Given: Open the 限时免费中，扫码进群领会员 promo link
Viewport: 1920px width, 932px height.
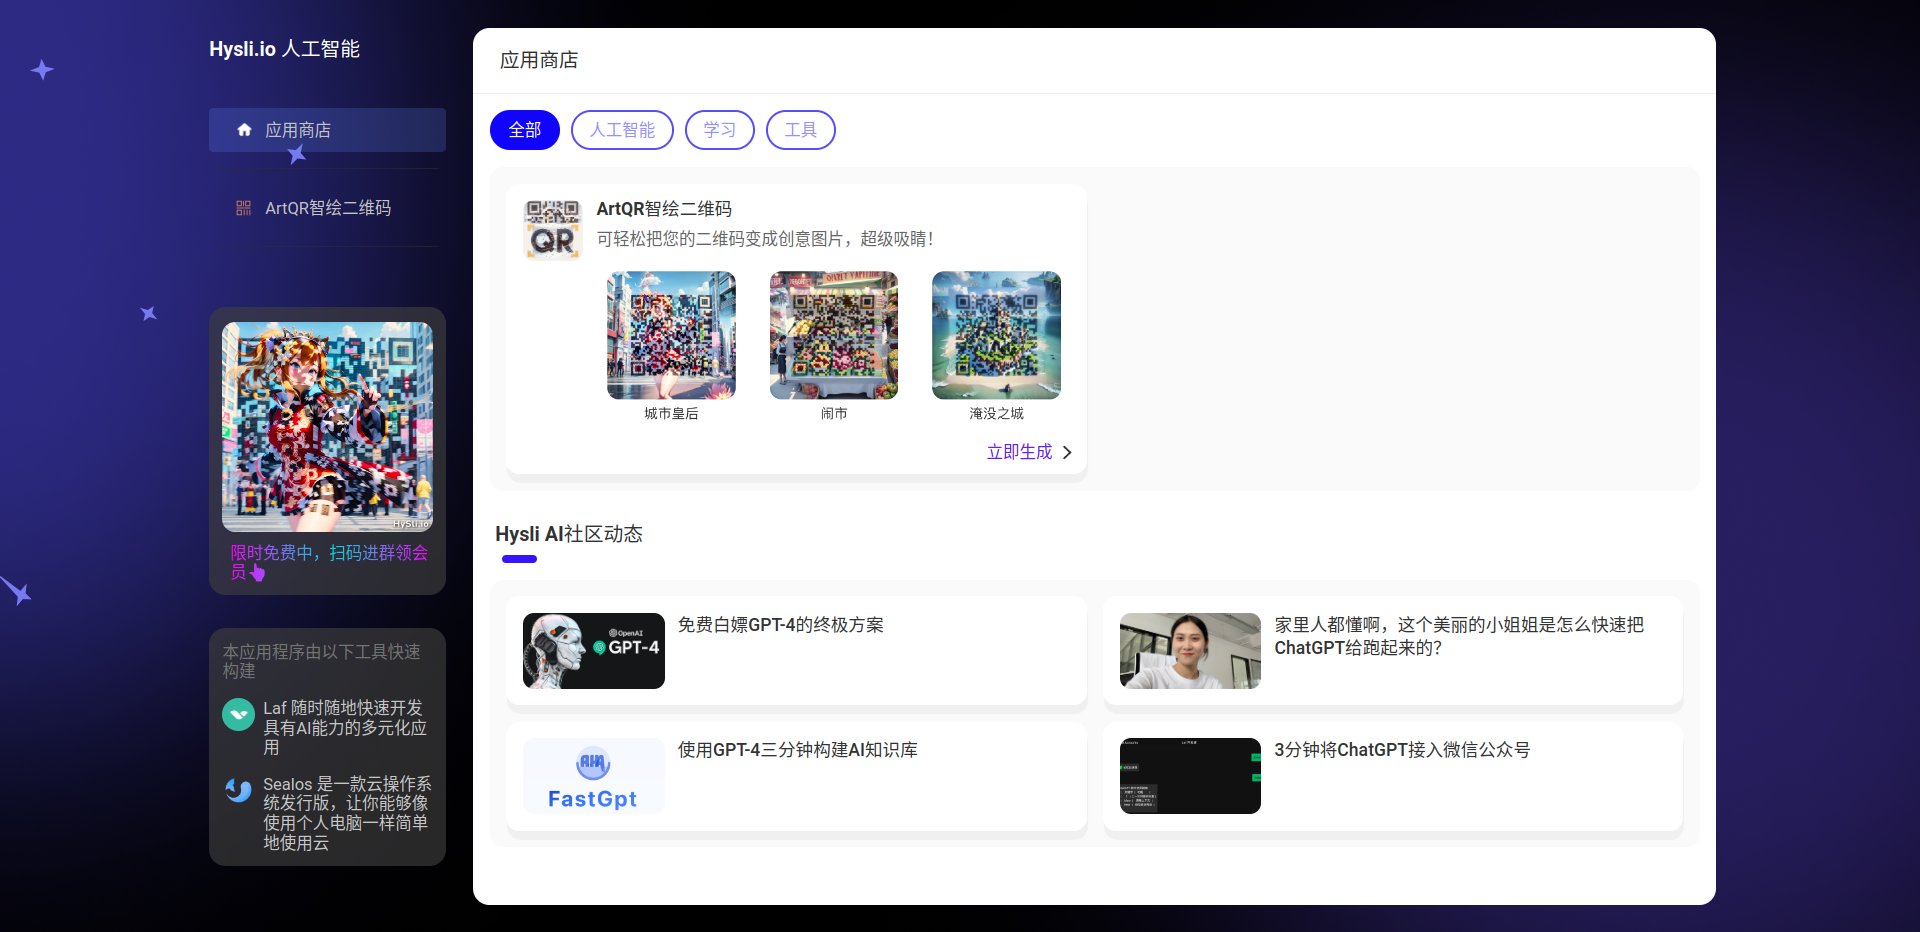Looking at the screenshot, I should (x=329, y=562).
